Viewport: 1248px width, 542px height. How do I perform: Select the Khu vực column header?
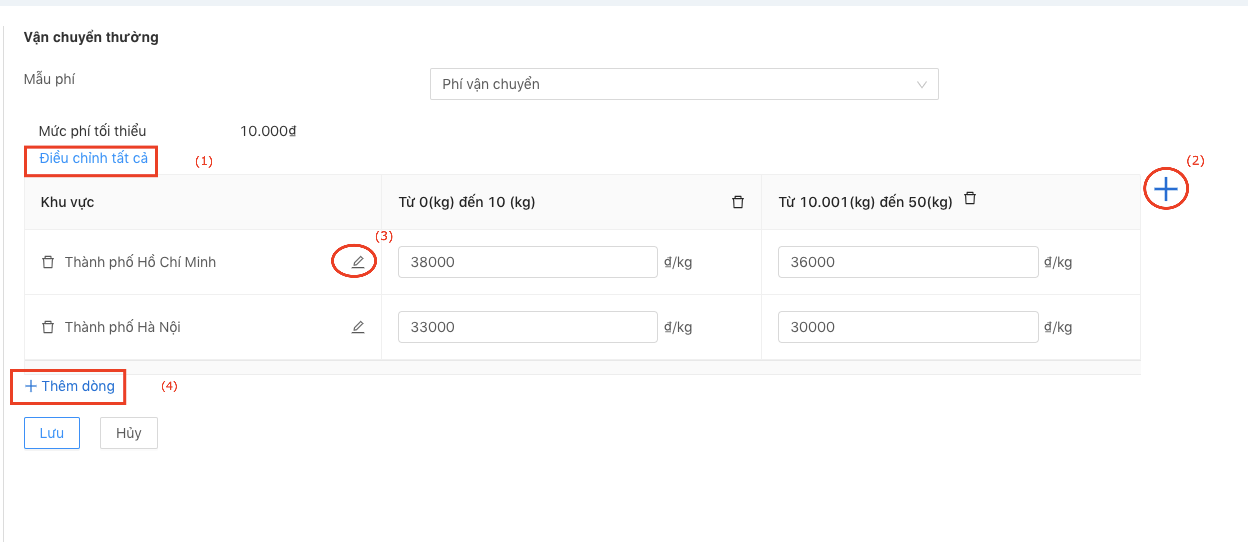(67, 202)
